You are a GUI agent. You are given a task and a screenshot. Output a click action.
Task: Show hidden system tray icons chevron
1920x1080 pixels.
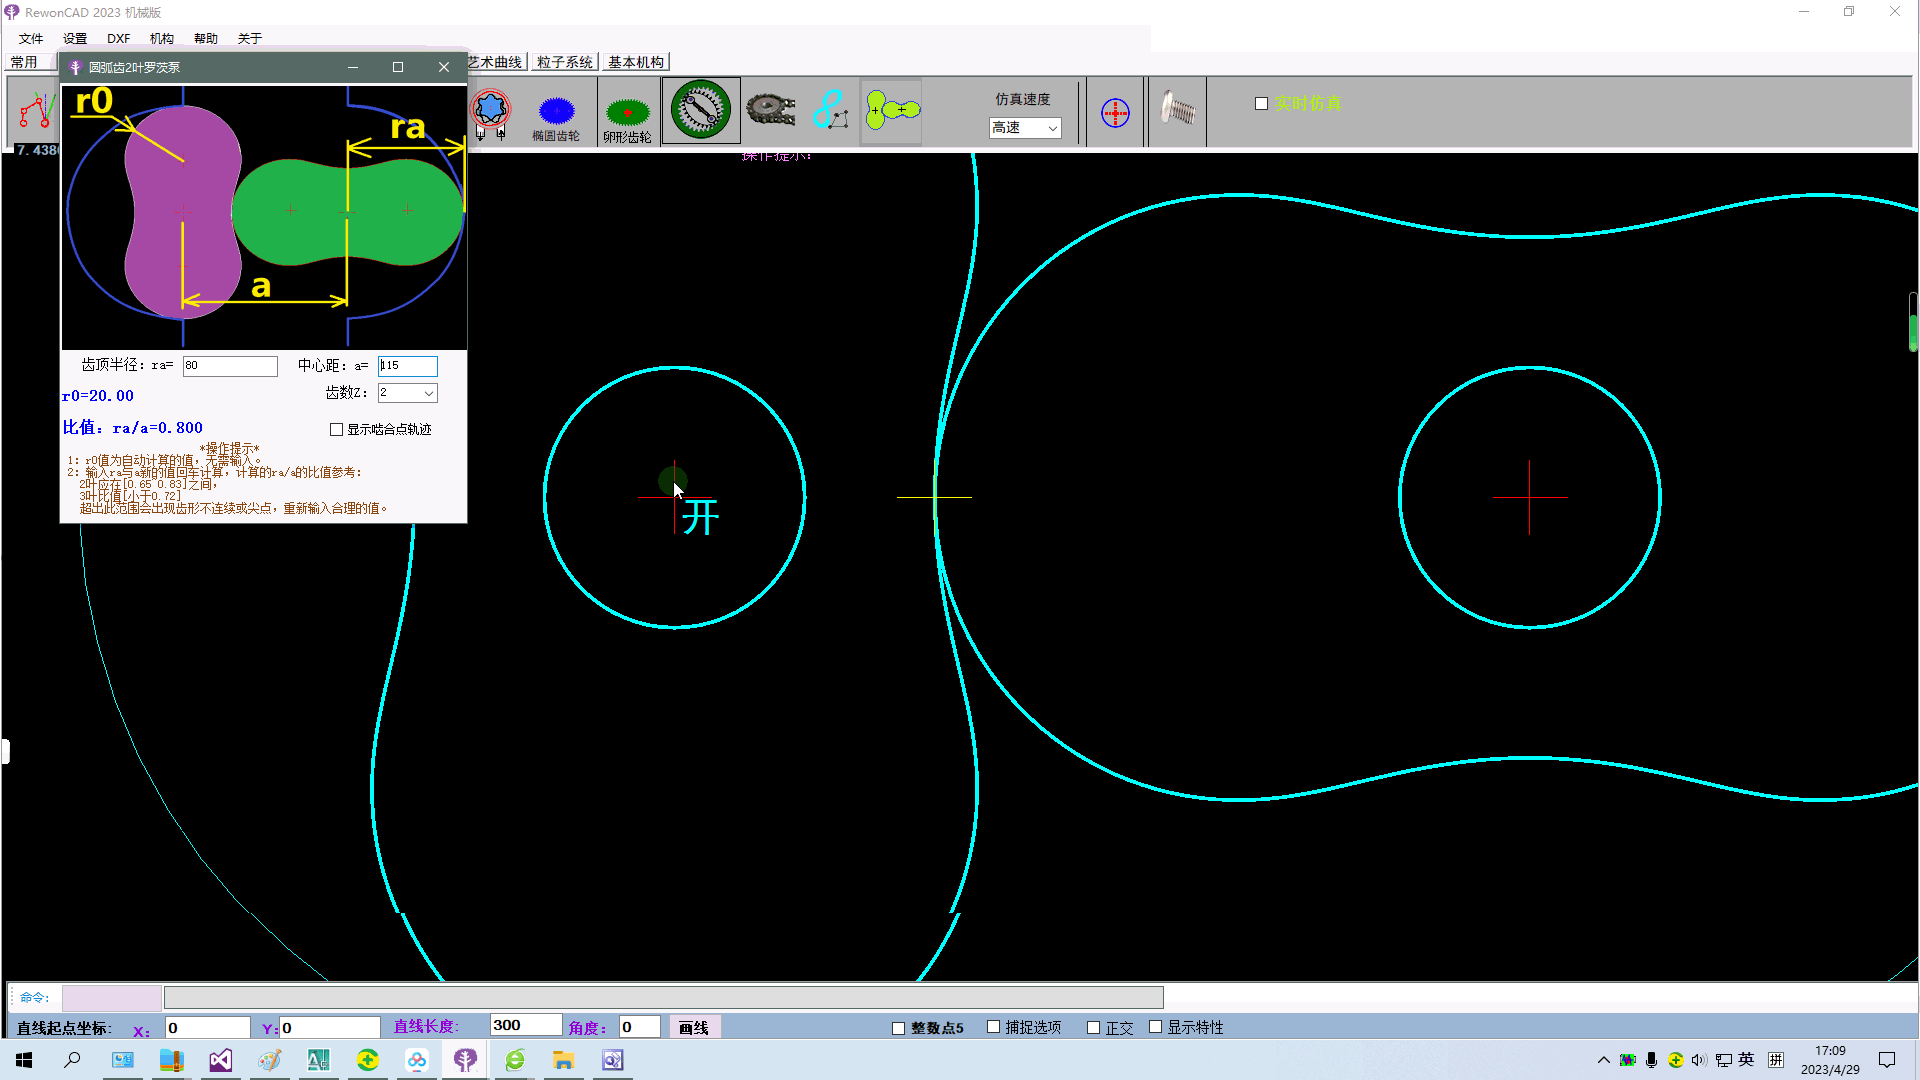point(1603,1060)
